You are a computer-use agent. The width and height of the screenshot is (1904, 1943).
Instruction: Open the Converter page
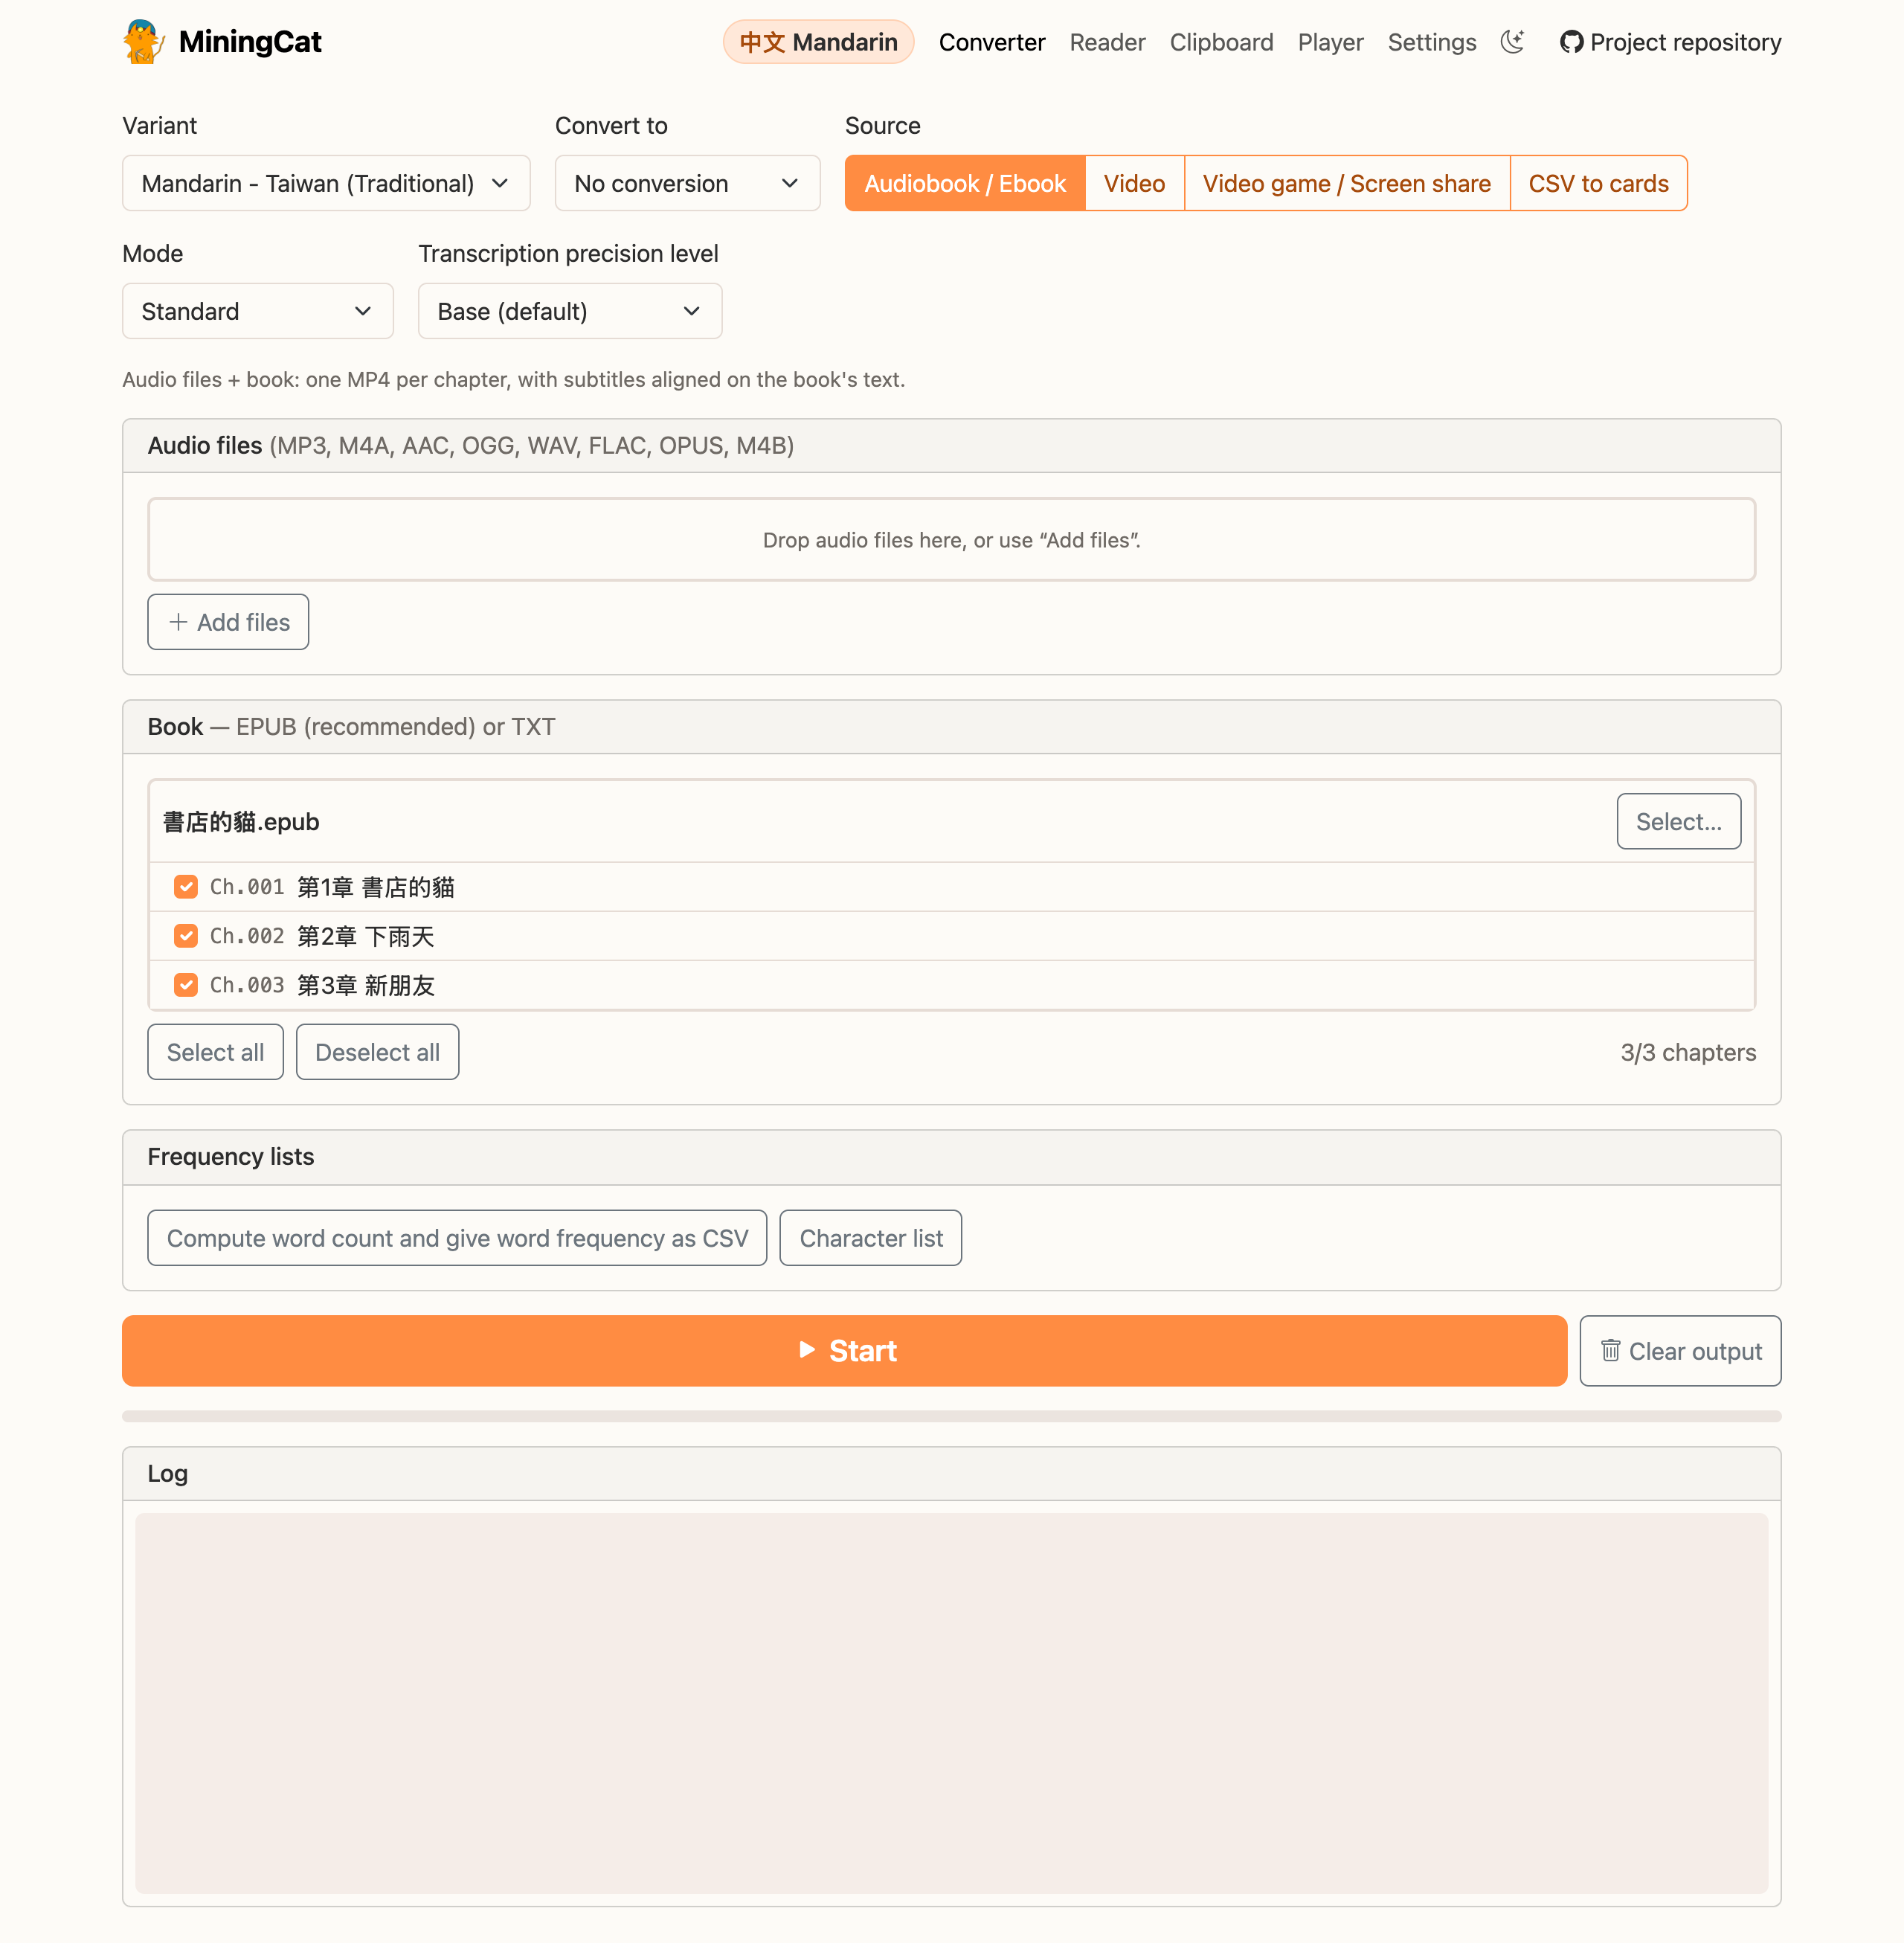click(991, 42)
